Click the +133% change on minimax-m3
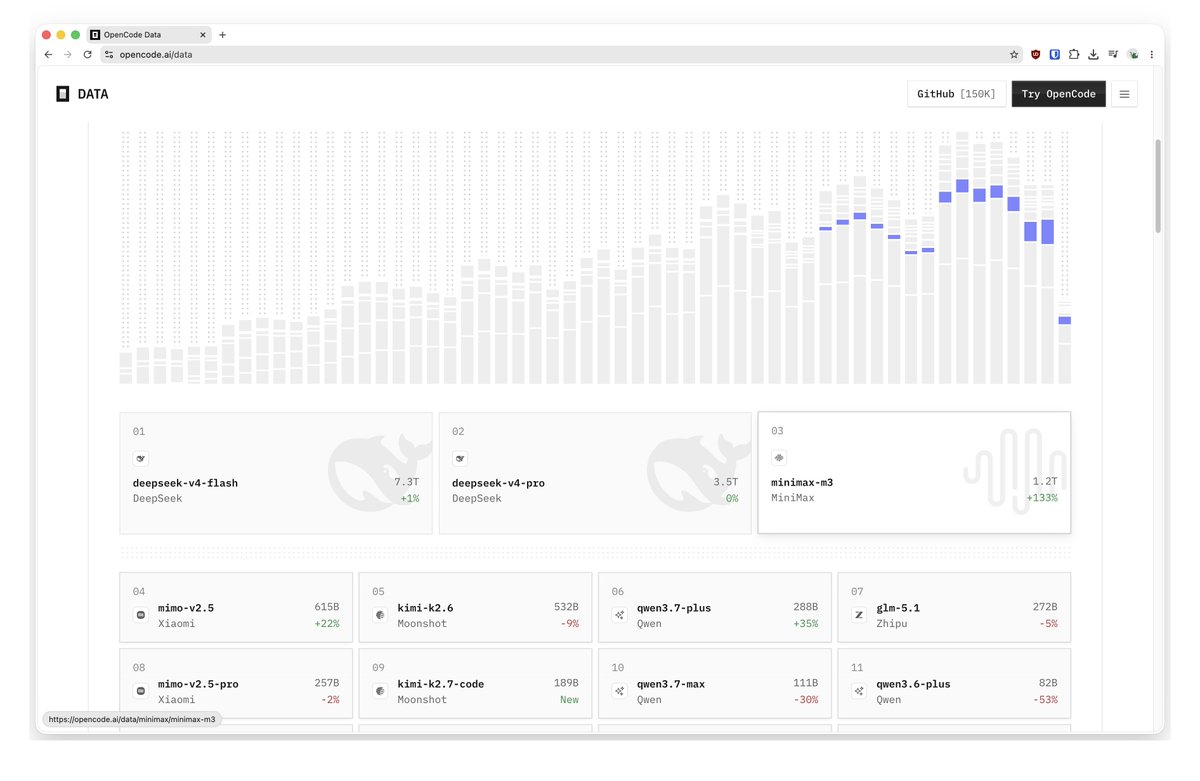This screenshot has width=1200, height=781. [1041, 498]
